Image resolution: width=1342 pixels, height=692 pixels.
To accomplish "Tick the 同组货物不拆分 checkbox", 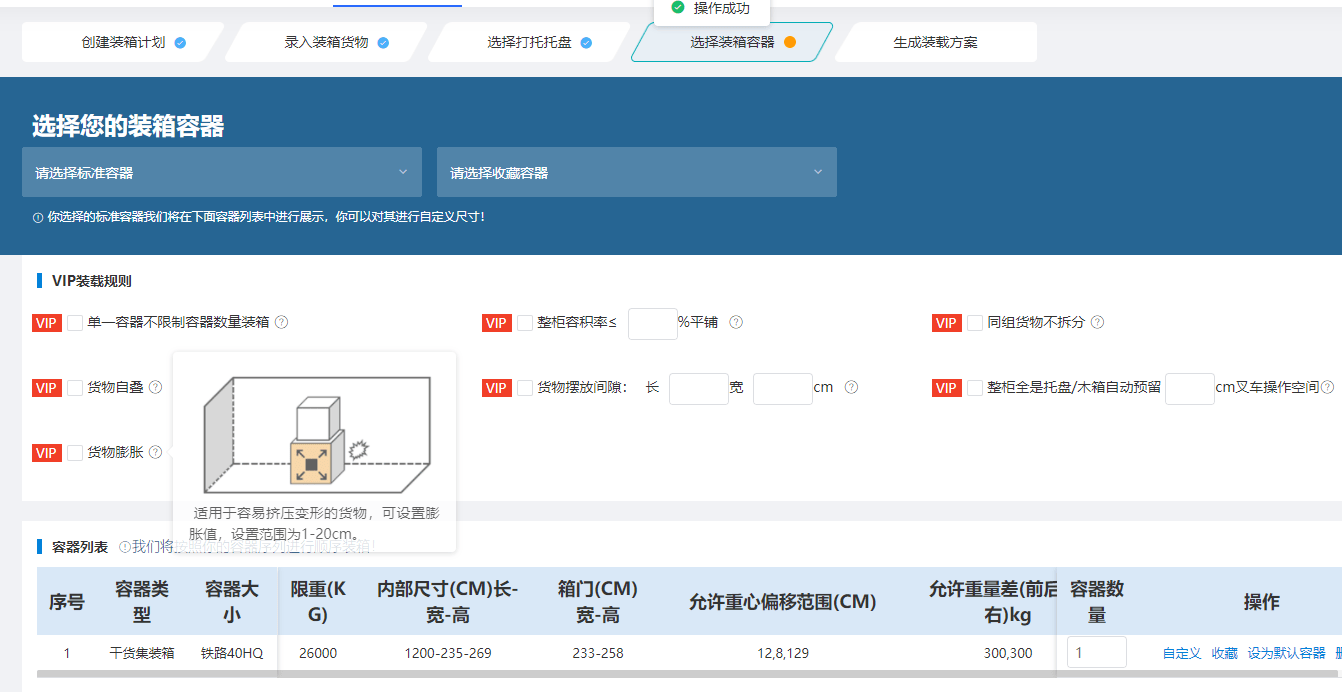I will pos(975,322).
